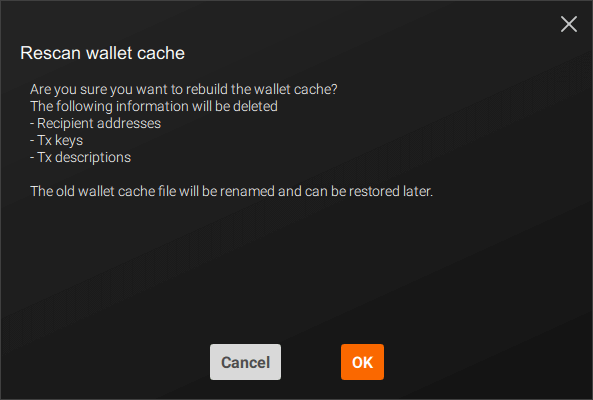Select the 'Recipient addresses' list line
This screenshot has width=593, height=400.
pyautogui.click(x=95, y=123)
